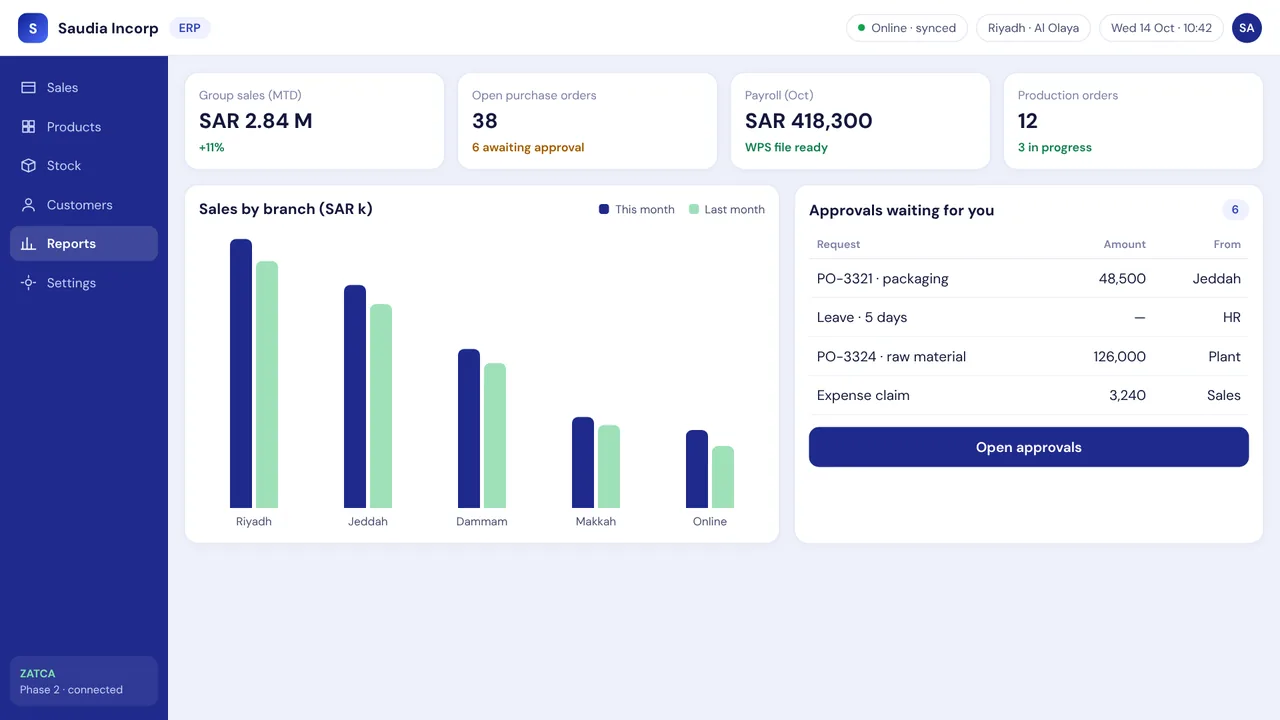Select the PO-3321 · packaging request
The width and height of the screenshot is (1280, 720).
point(1029,279)
